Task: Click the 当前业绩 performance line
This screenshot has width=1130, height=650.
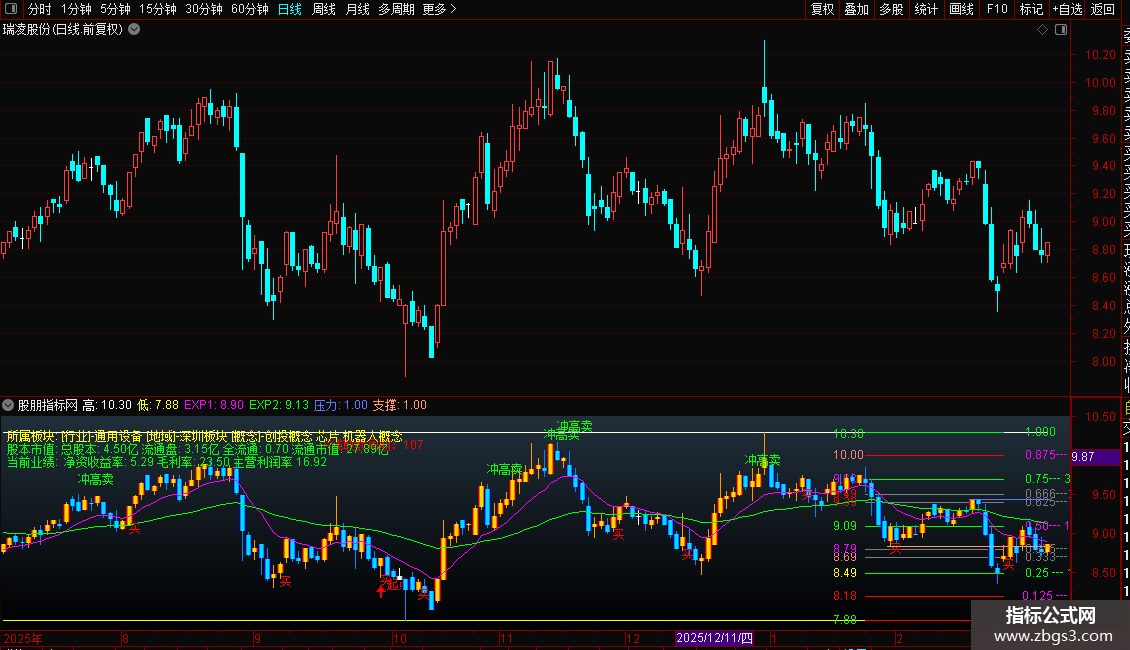Action: click(166, 462)
